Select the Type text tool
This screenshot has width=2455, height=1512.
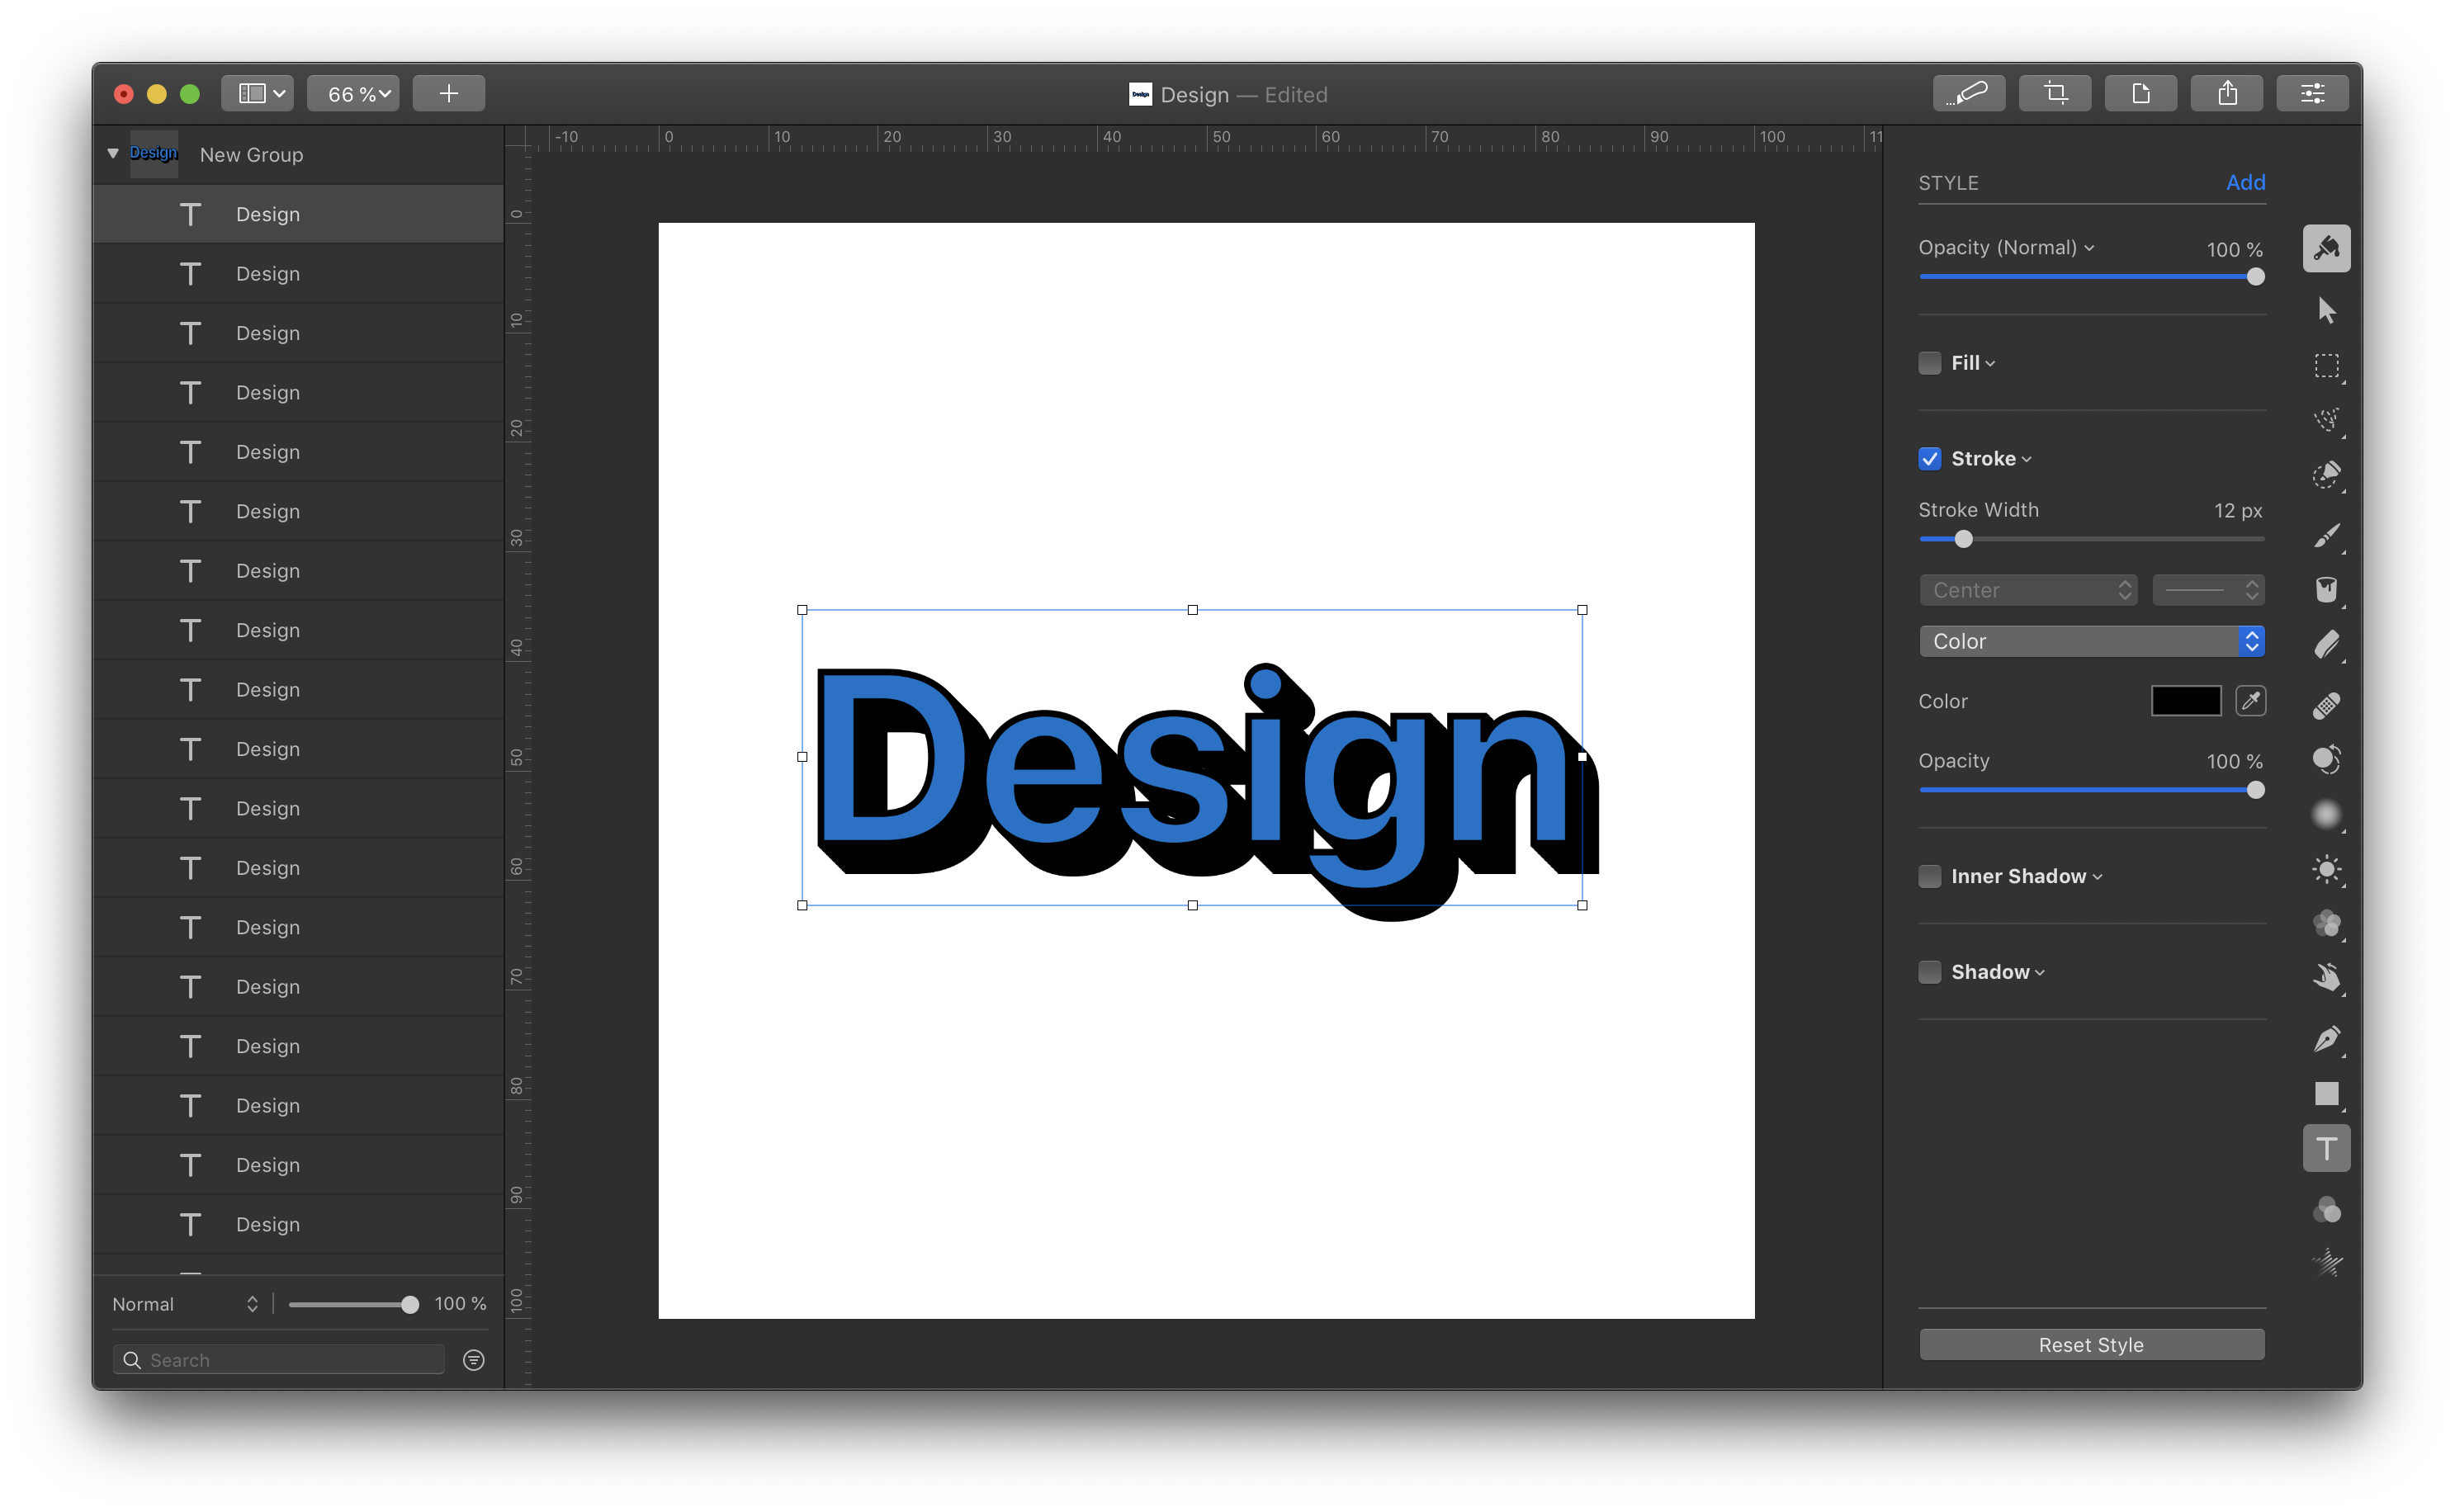2326,1148
